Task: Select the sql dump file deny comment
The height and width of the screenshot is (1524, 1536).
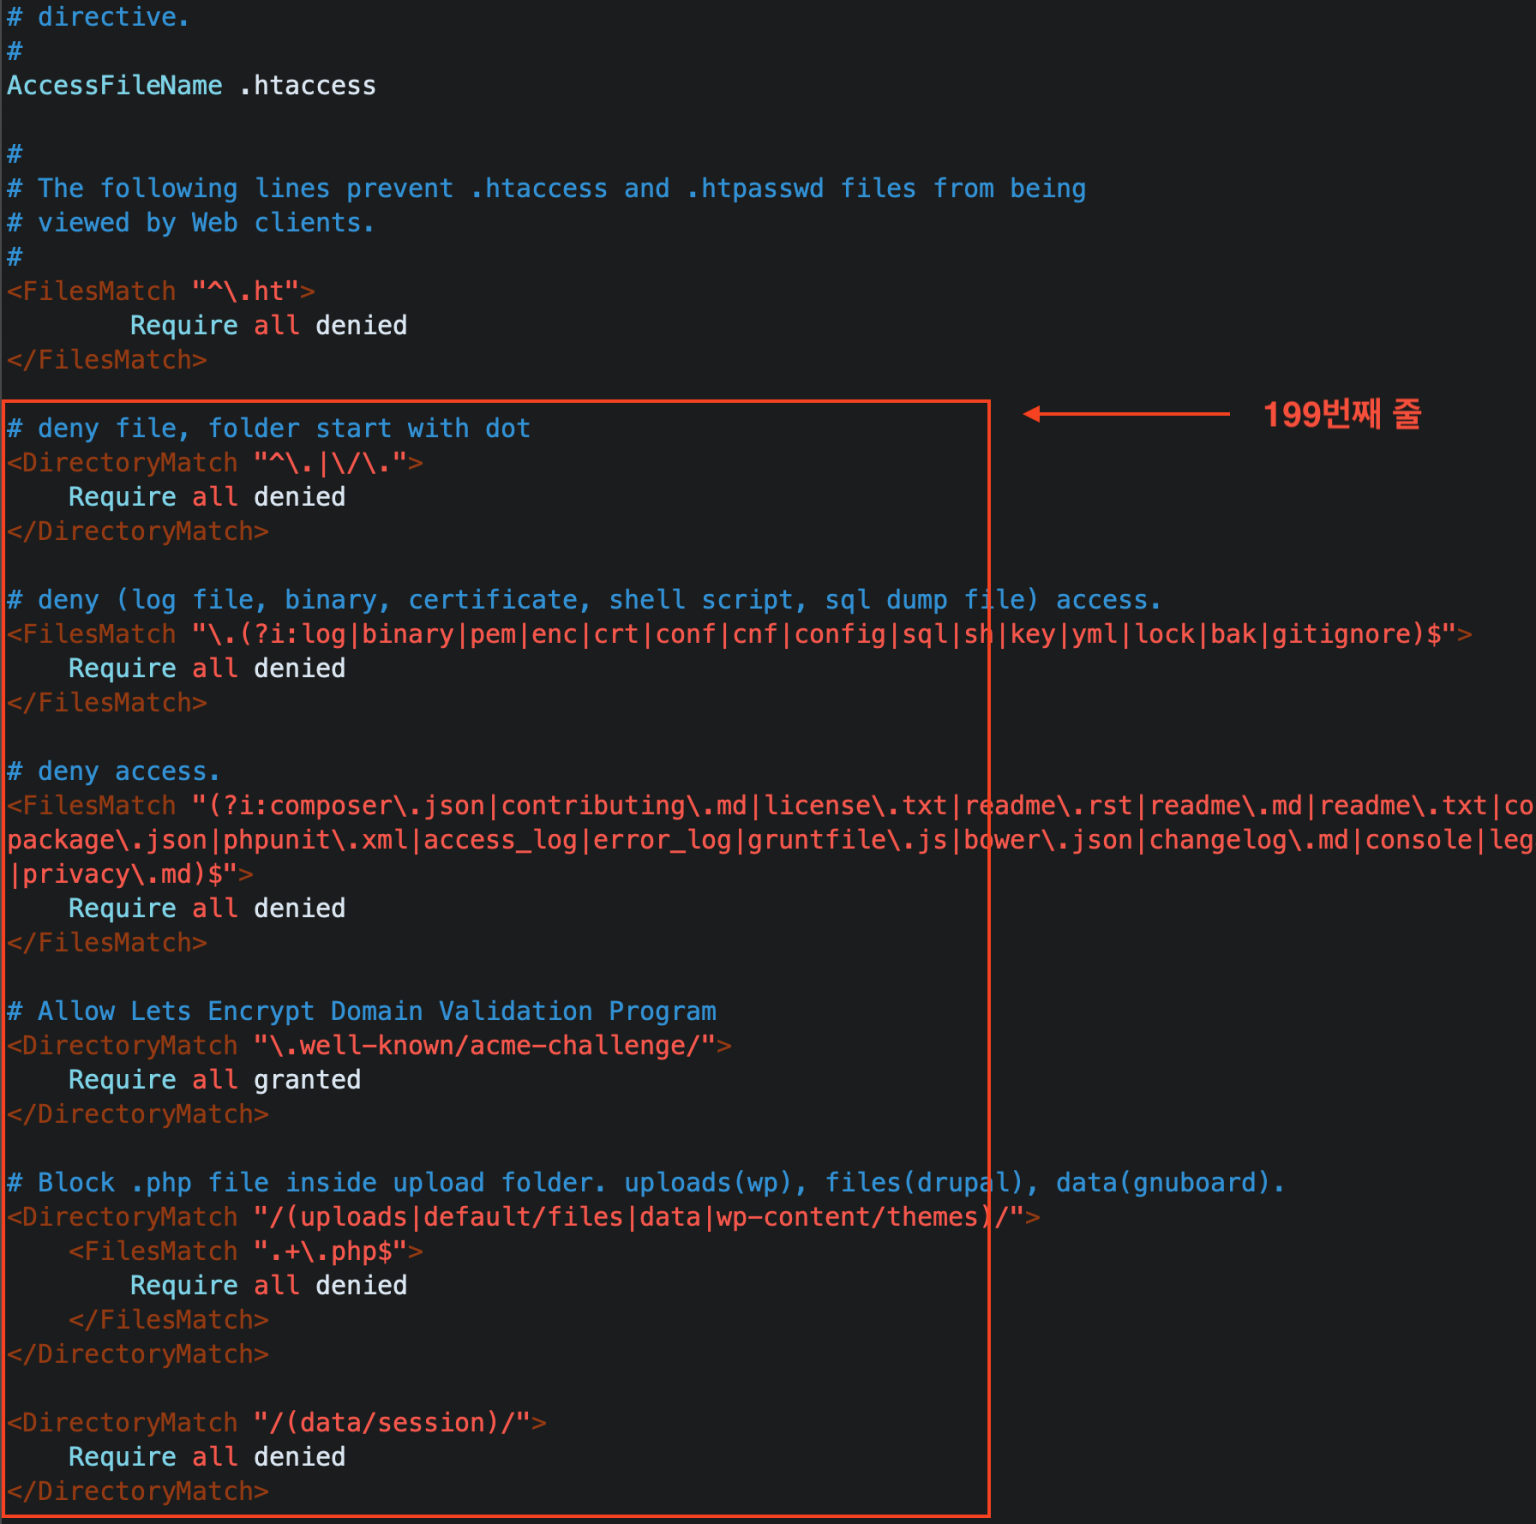Action: 583,599
